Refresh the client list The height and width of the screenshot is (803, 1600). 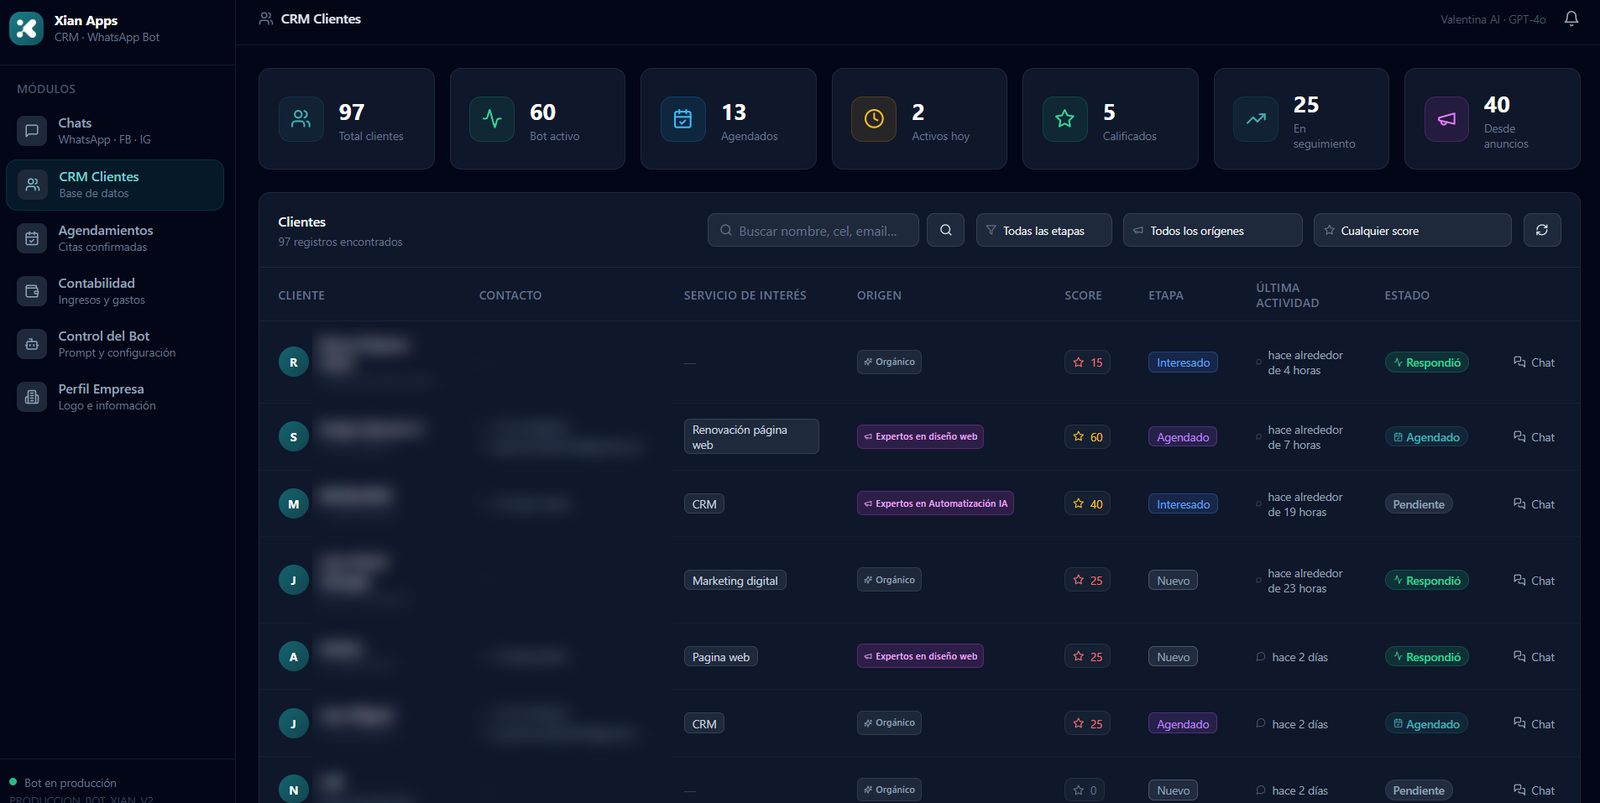tap(1541, 230)
